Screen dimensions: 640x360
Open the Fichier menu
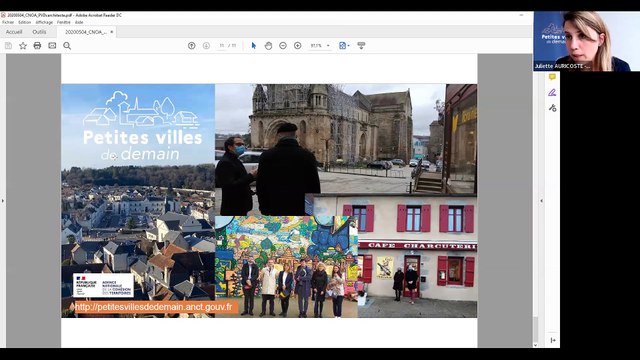[8, 22]
